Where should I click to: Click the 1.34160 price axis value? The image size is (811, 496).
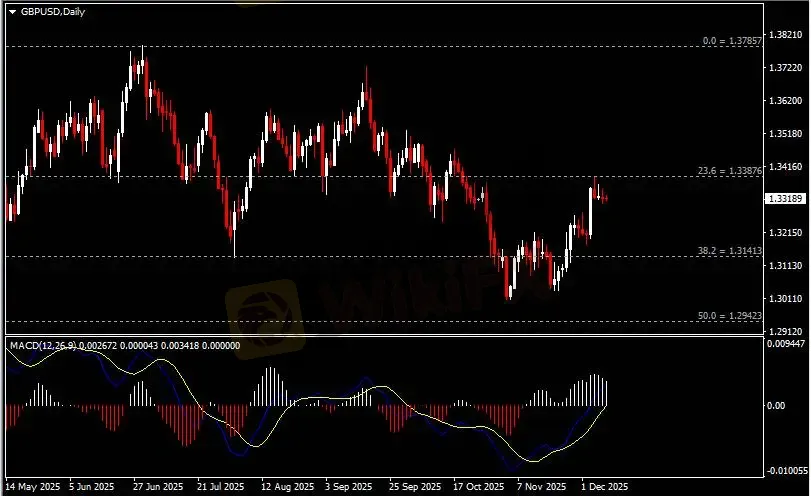[x=785, y=167]
